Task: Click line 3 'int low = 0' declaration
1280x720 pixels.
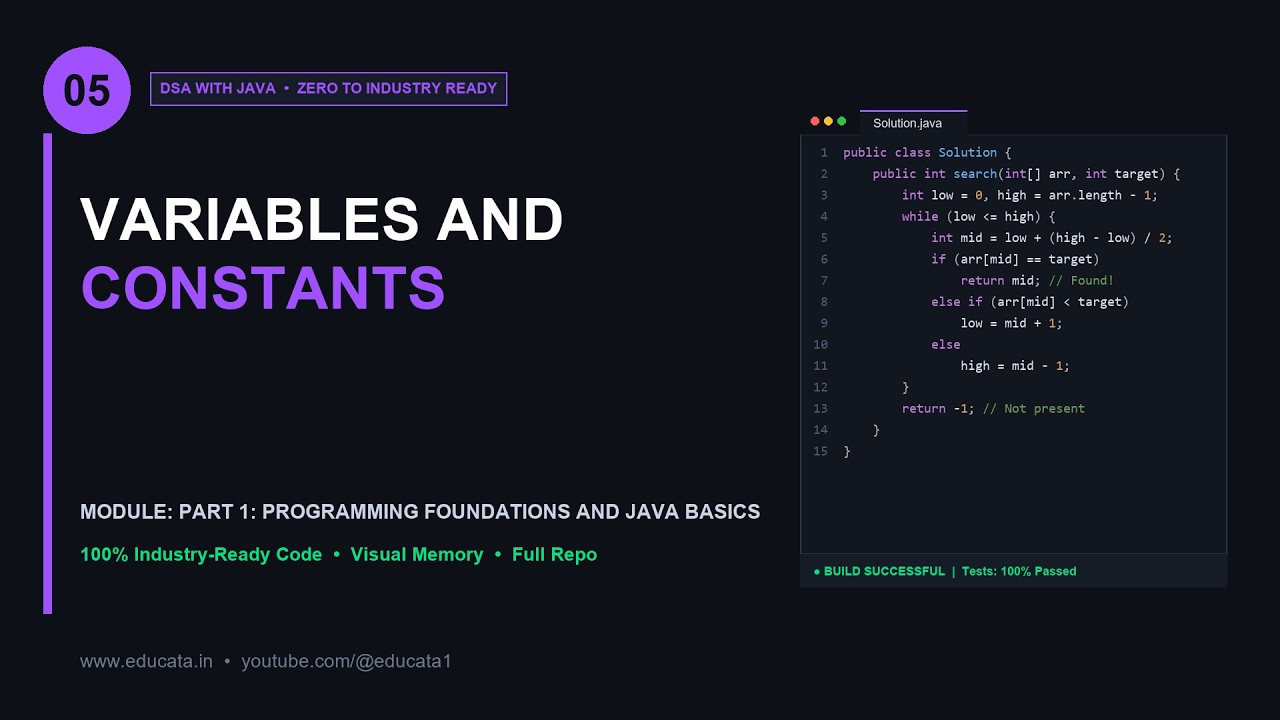Action: pos(1029,195)
